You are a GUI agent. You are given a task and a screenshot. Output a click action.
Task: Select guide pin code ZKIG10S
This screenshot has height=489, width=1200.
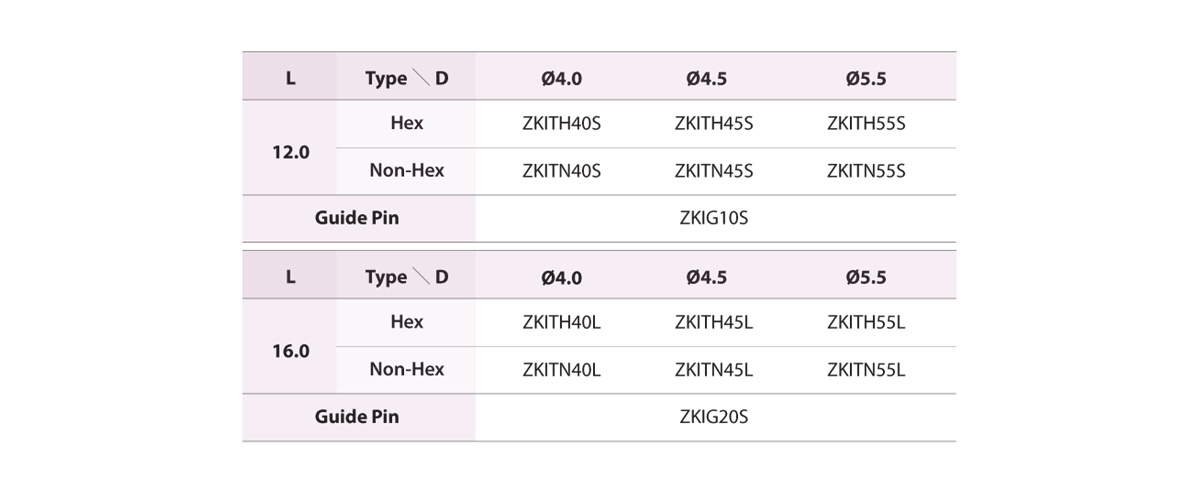coord(714,218)
